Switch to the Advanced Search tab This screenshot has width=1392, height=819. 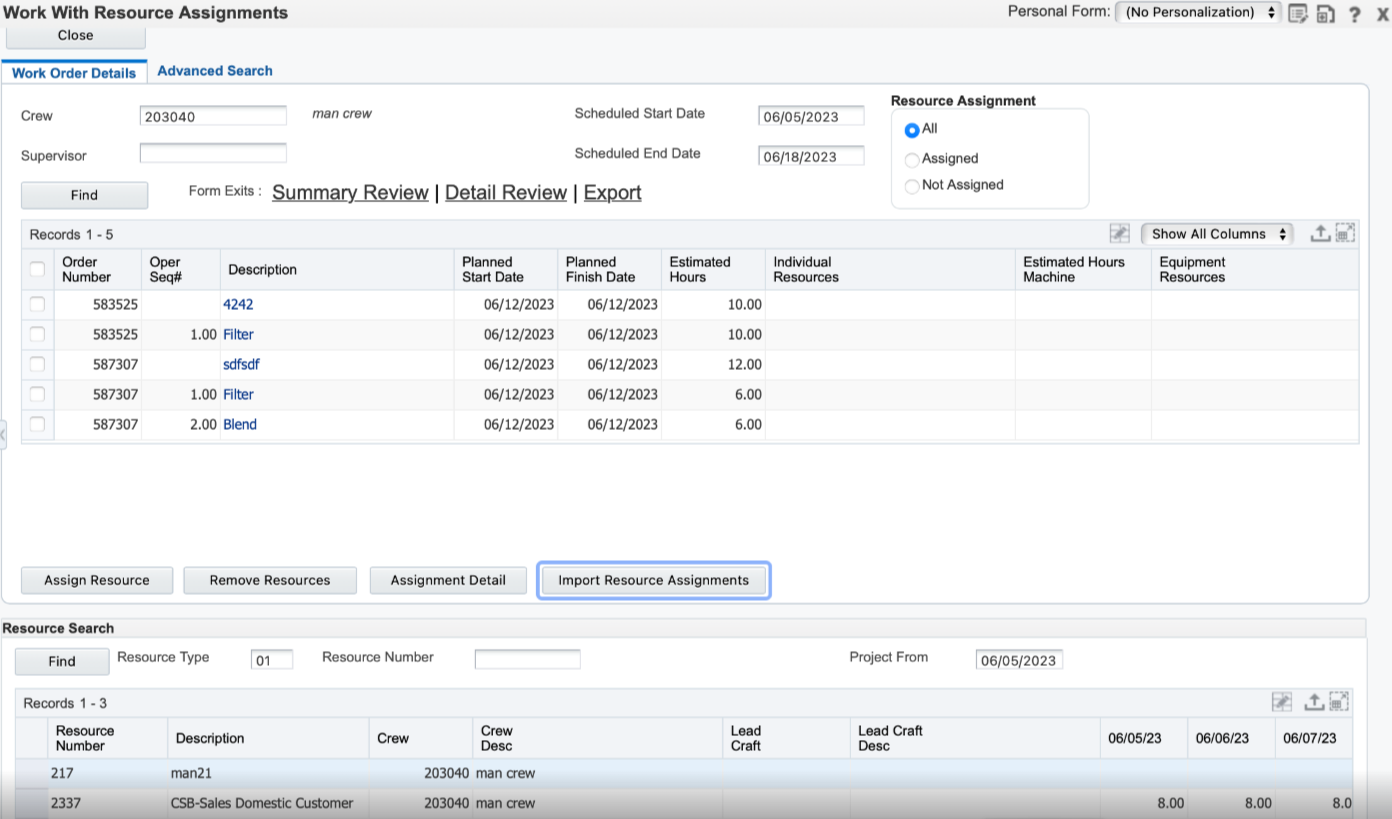(215, 71)
